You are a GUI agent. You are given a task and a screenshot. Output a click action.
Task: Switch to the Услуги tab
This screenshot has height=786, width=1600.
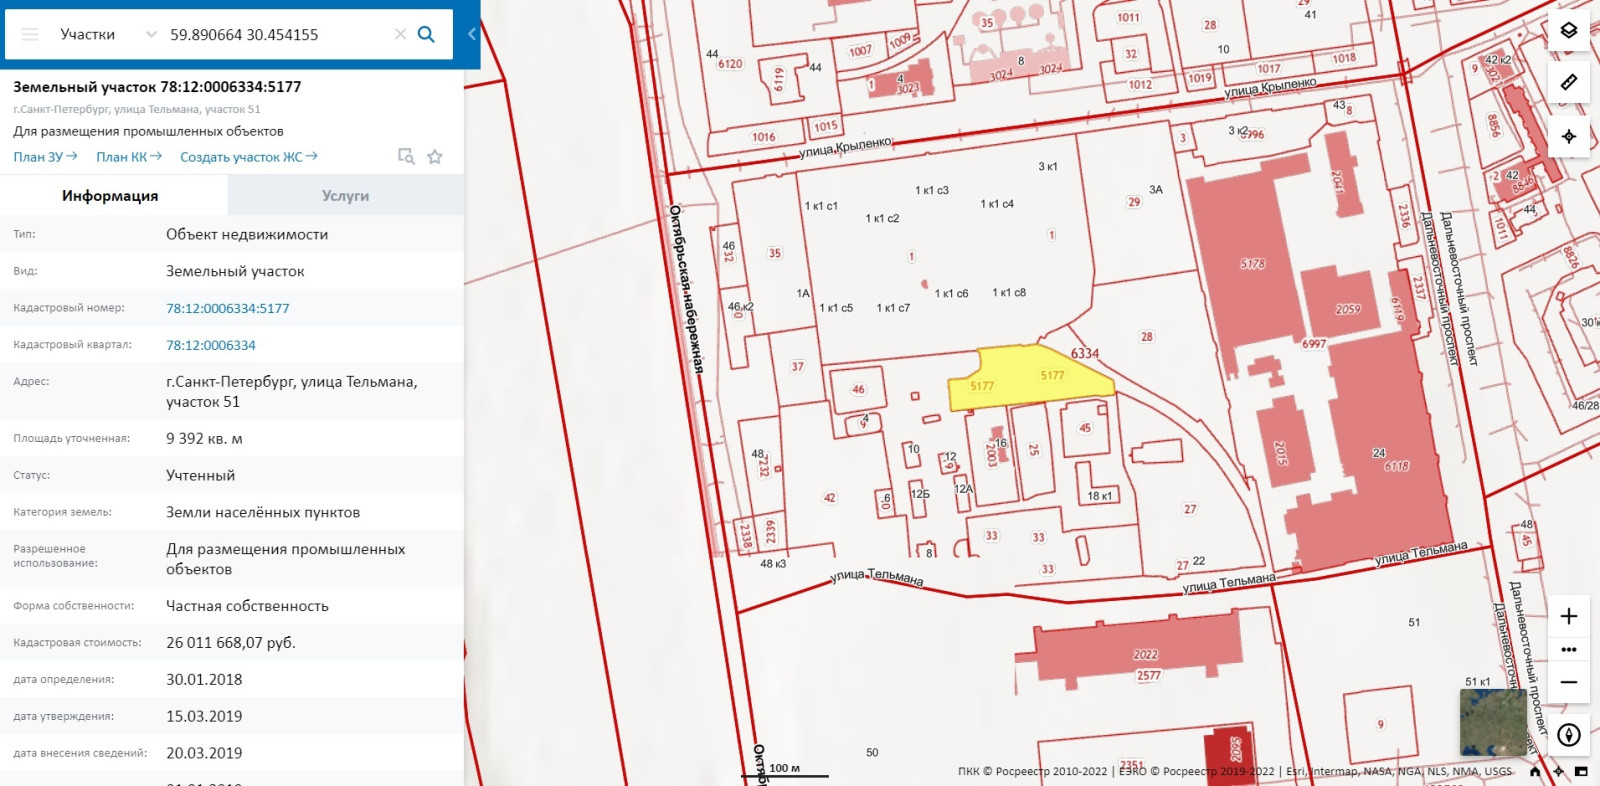346,195
